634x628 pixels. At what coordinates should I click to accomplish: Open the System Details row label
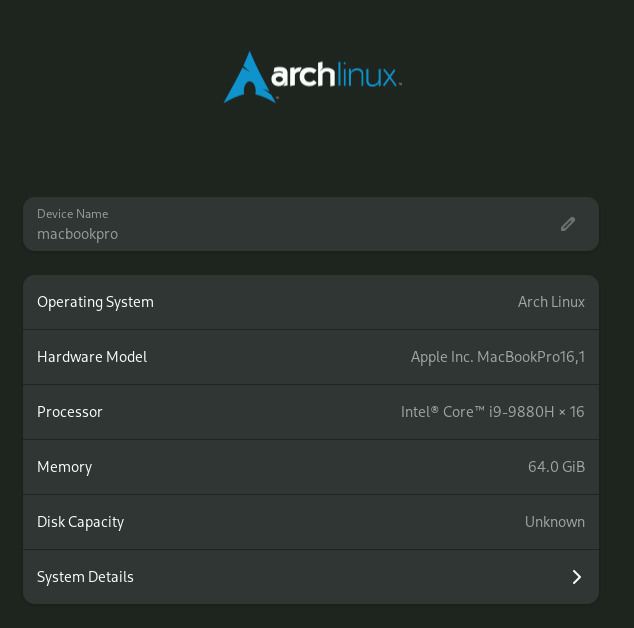coord(85,577)
